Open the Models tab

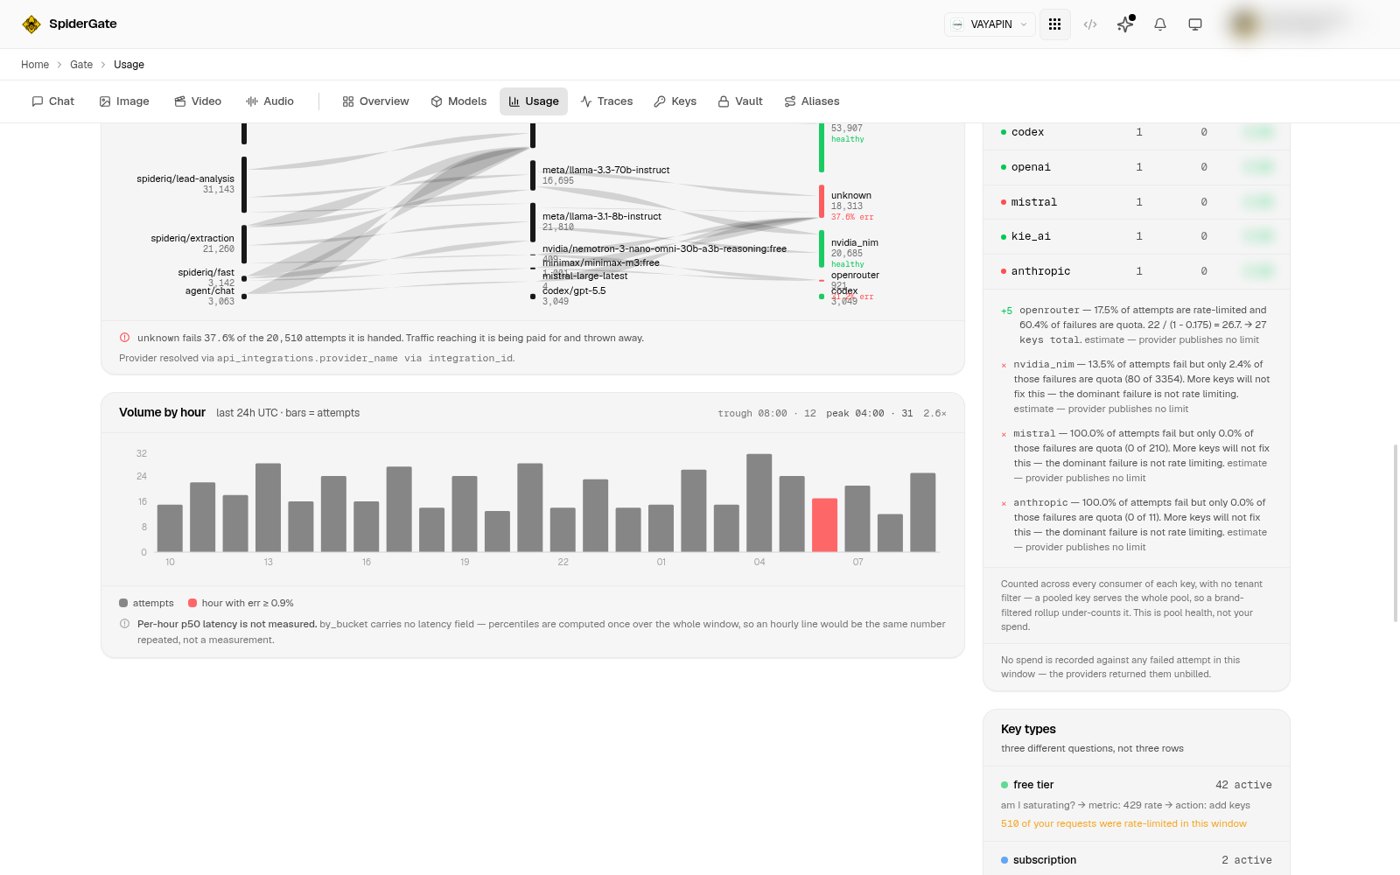tap(459, 101)
